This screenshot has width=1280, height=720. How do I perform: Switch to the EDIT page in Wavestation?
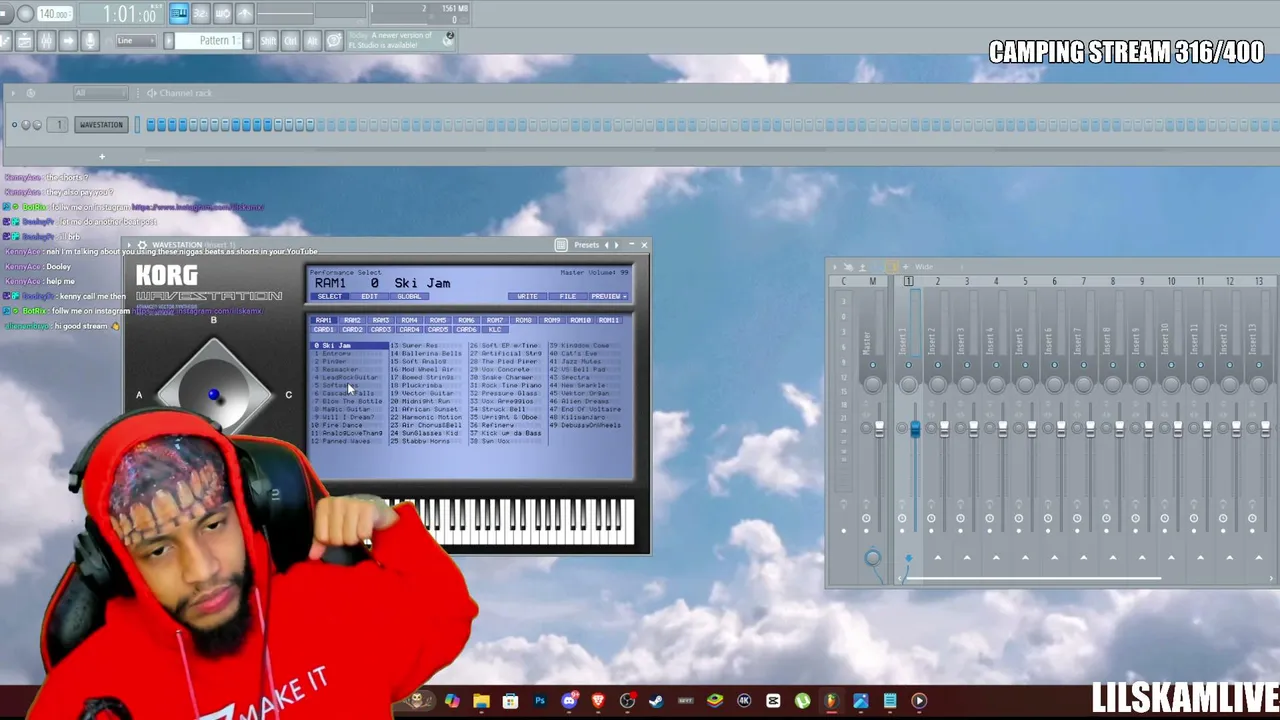tap(369, 297)
